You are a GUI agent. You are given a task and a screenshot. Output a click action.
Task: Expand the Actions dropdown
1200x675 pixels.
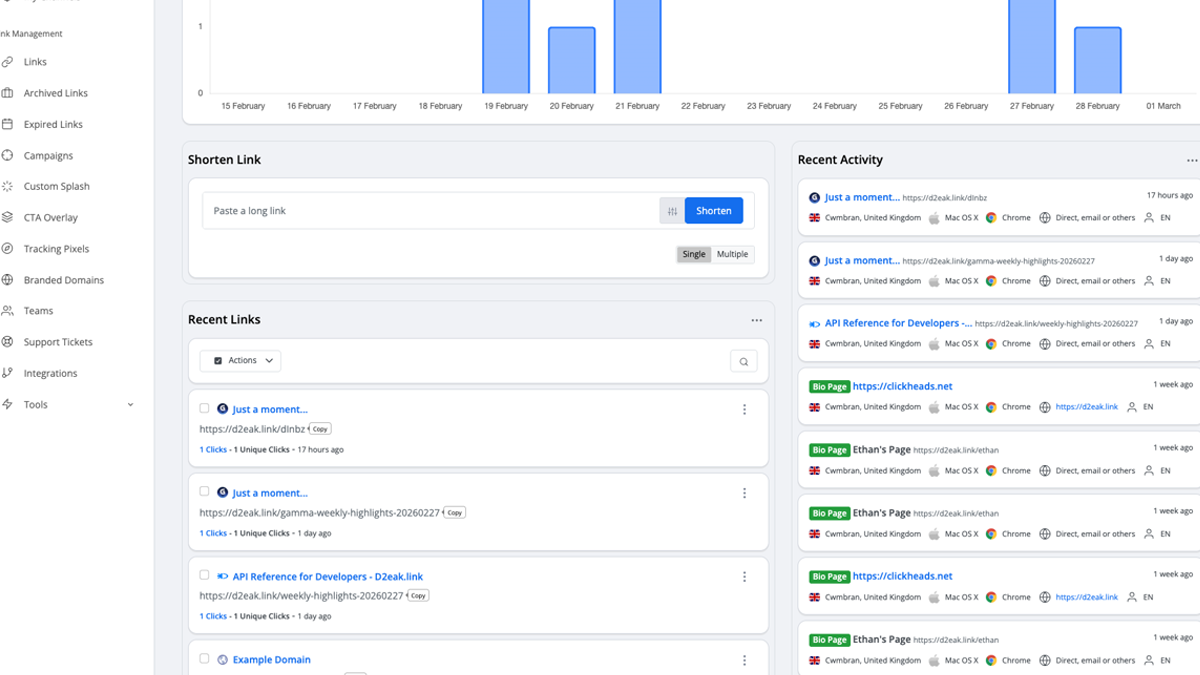click(x=240, y=361)
